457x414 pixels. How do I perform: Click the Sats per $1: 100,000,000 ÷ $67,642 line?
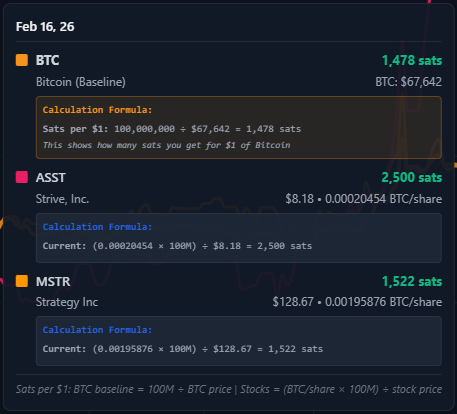(x=172, y=129)
